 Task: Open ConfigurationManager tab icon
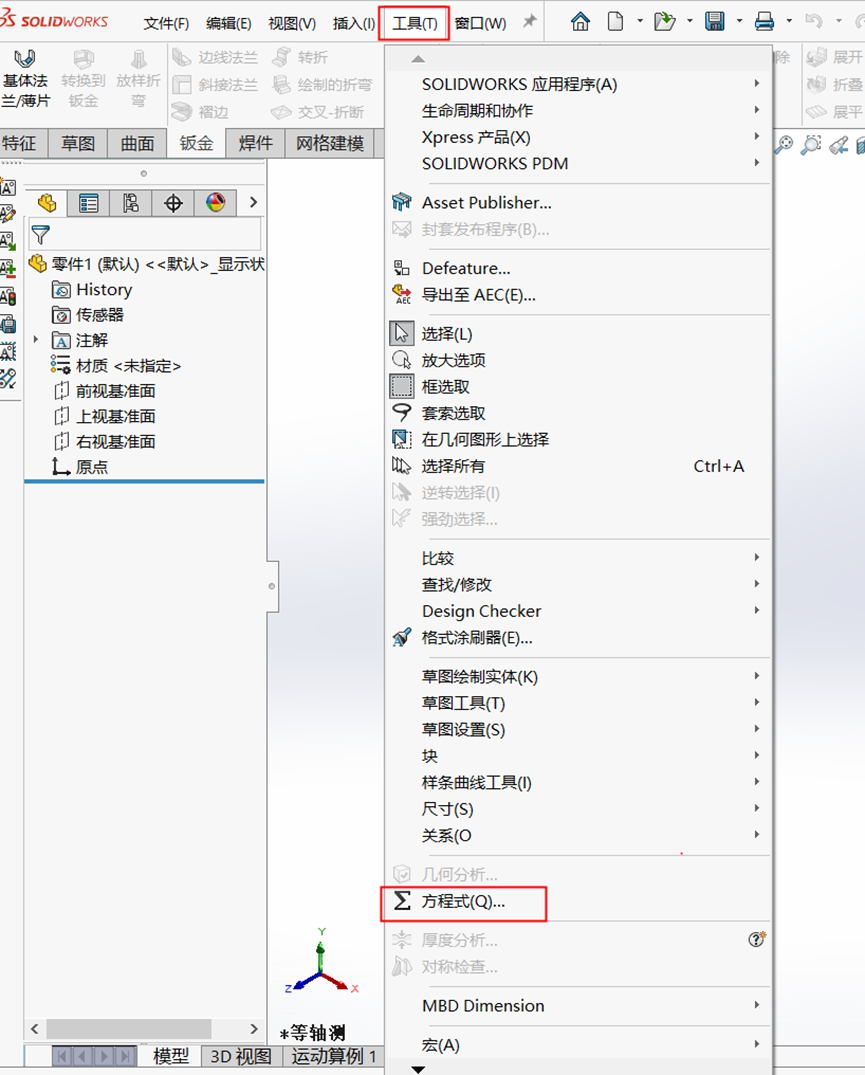click(131, 203)
